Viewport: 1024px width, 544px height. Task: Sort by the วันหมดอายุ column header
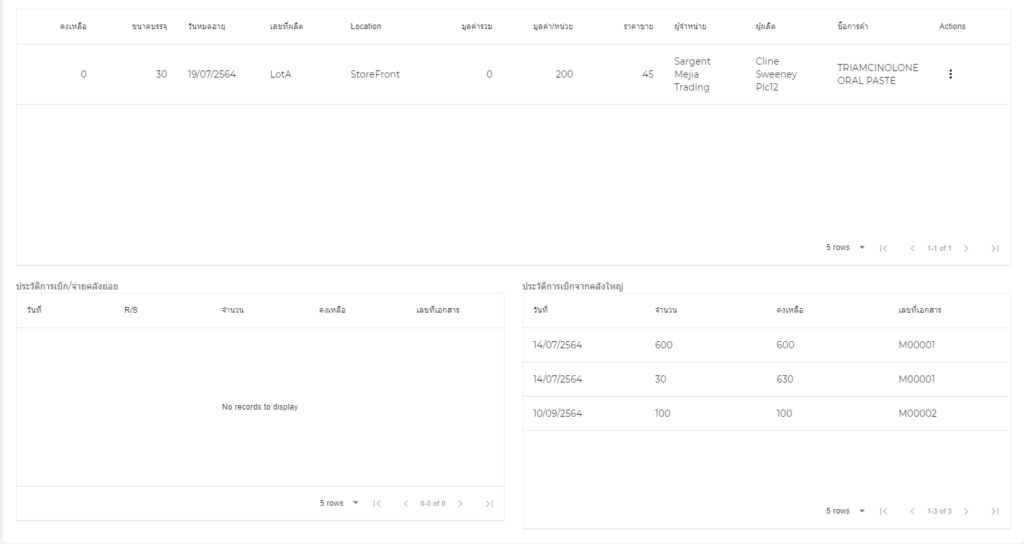click(206, 26)
